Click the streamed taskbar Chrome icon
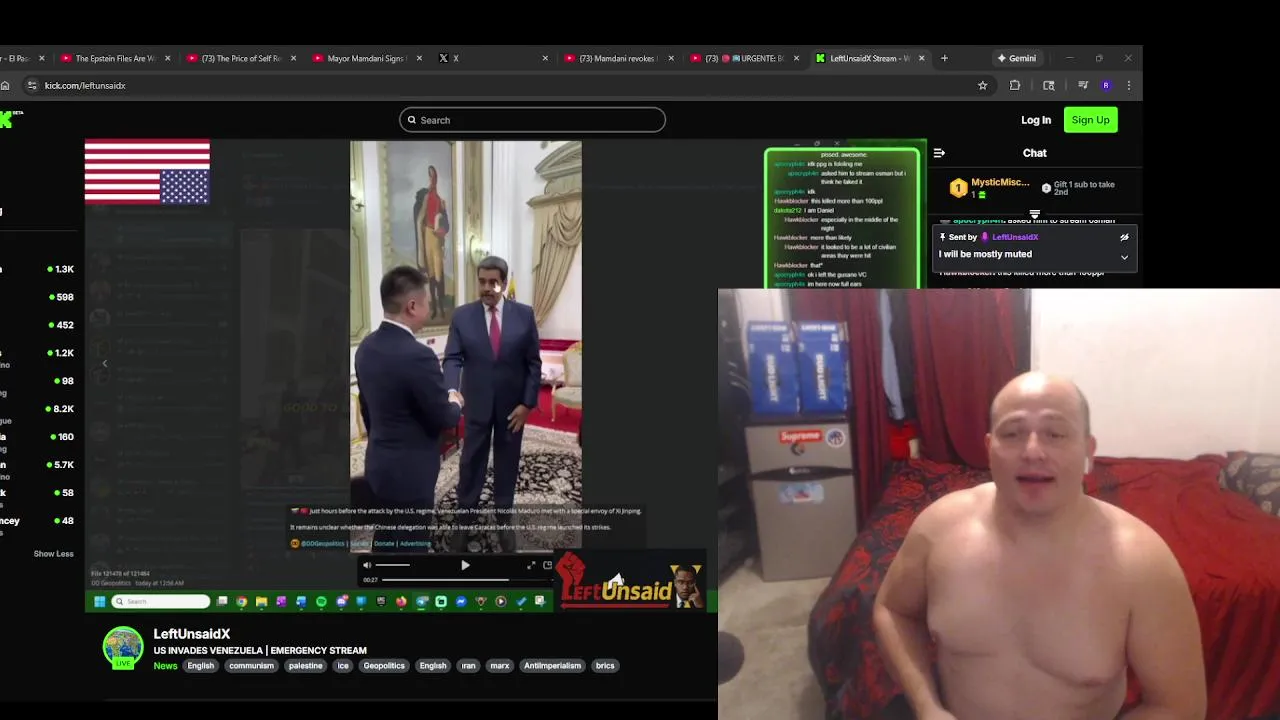 click(241, 601)
